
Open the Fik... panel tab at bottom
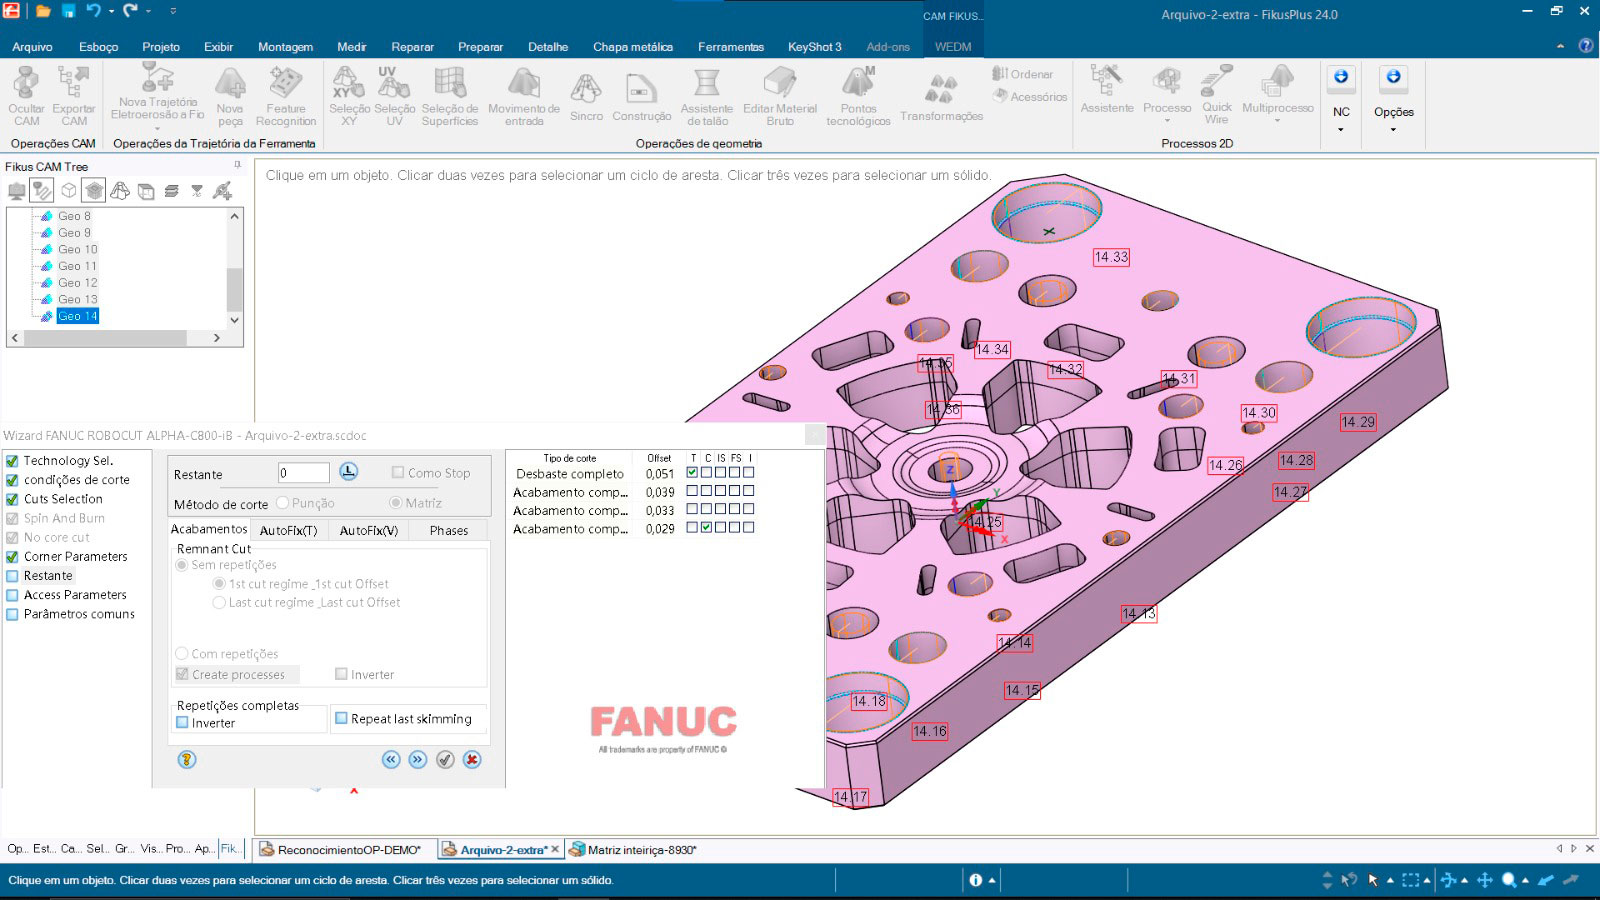[x=229, y=848]
